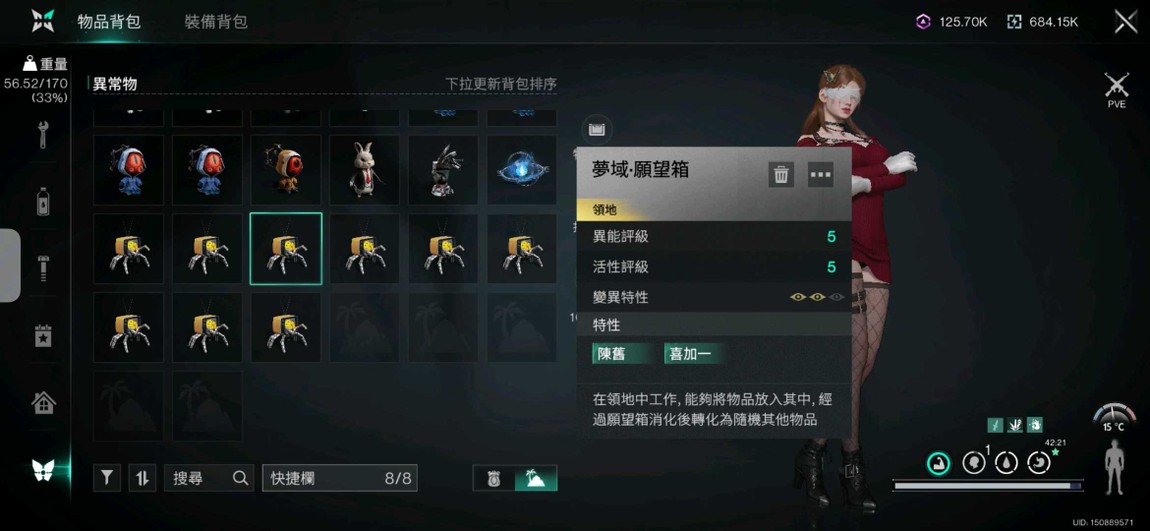Select the bottle consumables category in sidebar
1150x531 pixels.
tap(43, 201)
